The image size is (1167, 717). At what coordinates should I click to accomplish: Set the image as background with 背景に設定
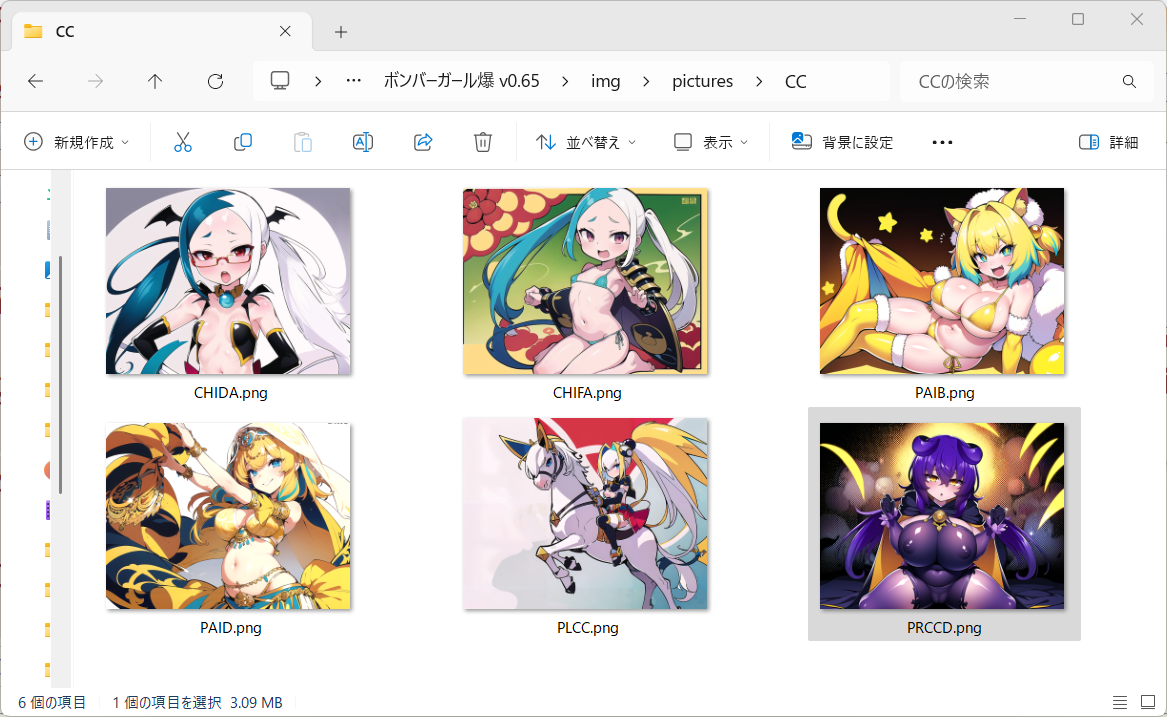coord(842,141)
